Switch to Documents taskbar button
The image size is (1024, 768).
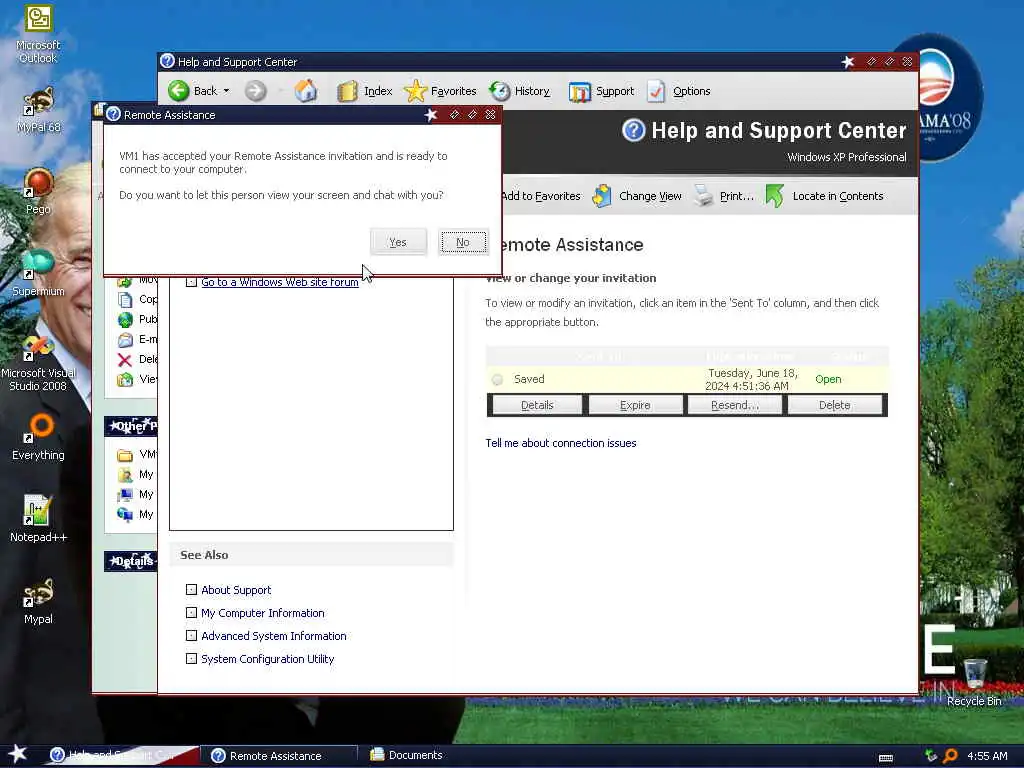407,755
